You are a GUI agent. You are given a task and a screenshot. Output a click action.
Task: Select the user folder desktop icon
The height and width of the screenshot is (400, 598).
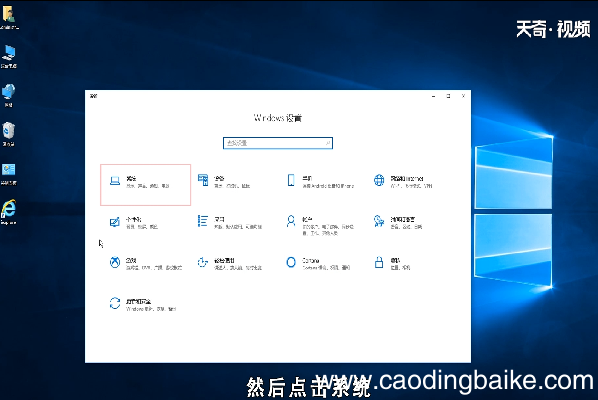click(x=9, y=17)
